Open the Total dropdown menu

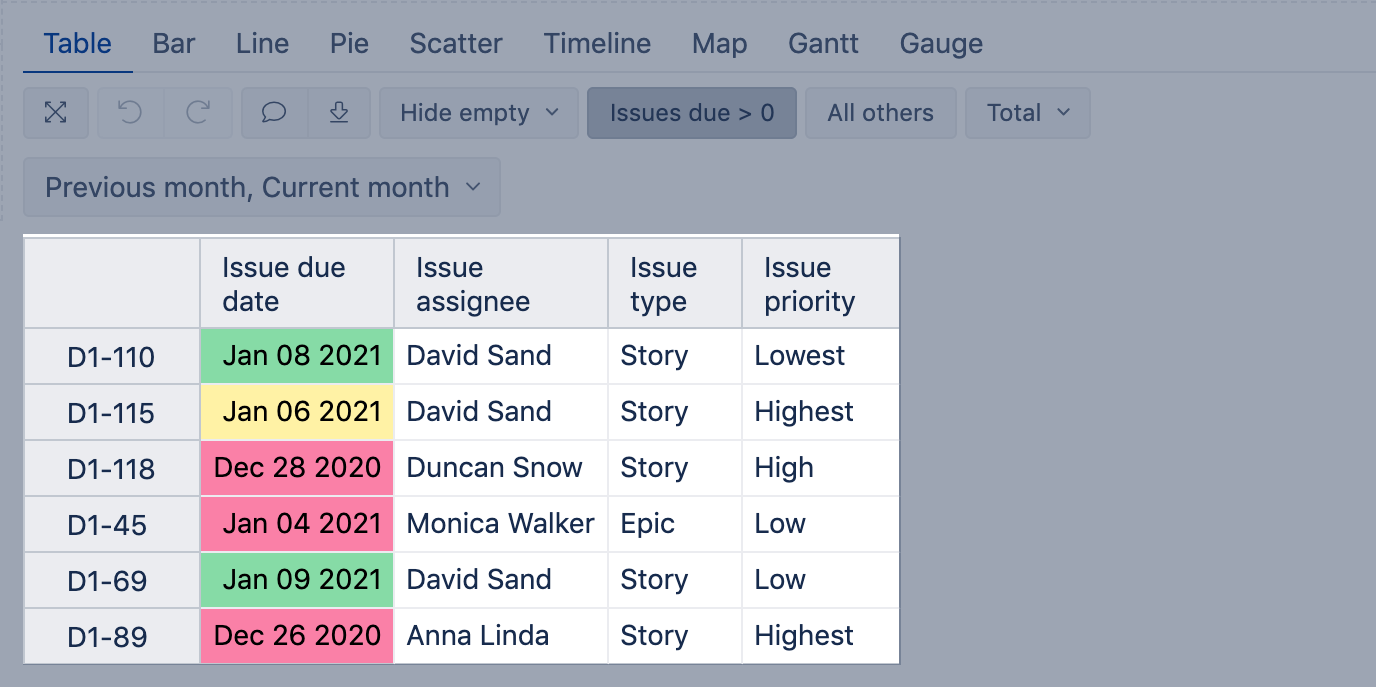pyautogui.click(x=1028, y=113)
